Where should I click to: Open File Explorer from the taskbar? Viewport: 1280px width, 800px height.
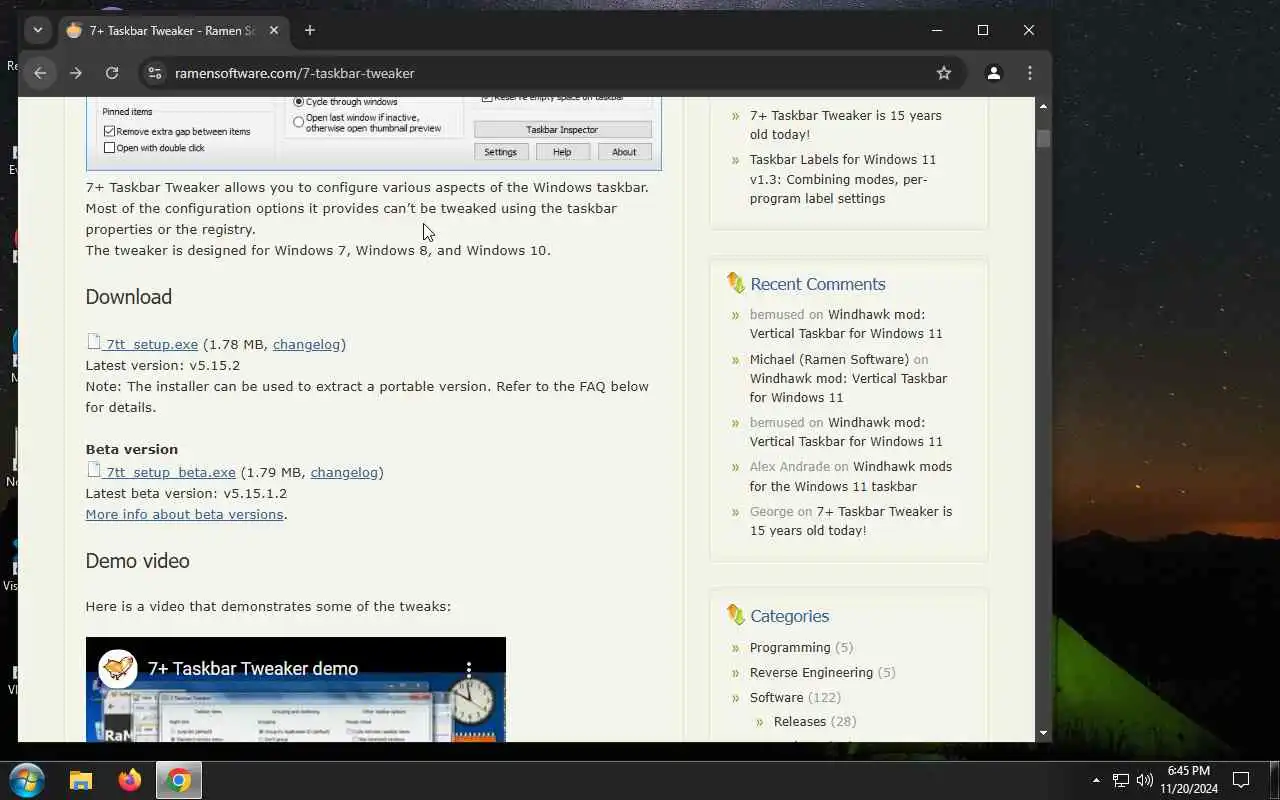tap(81, 781)
